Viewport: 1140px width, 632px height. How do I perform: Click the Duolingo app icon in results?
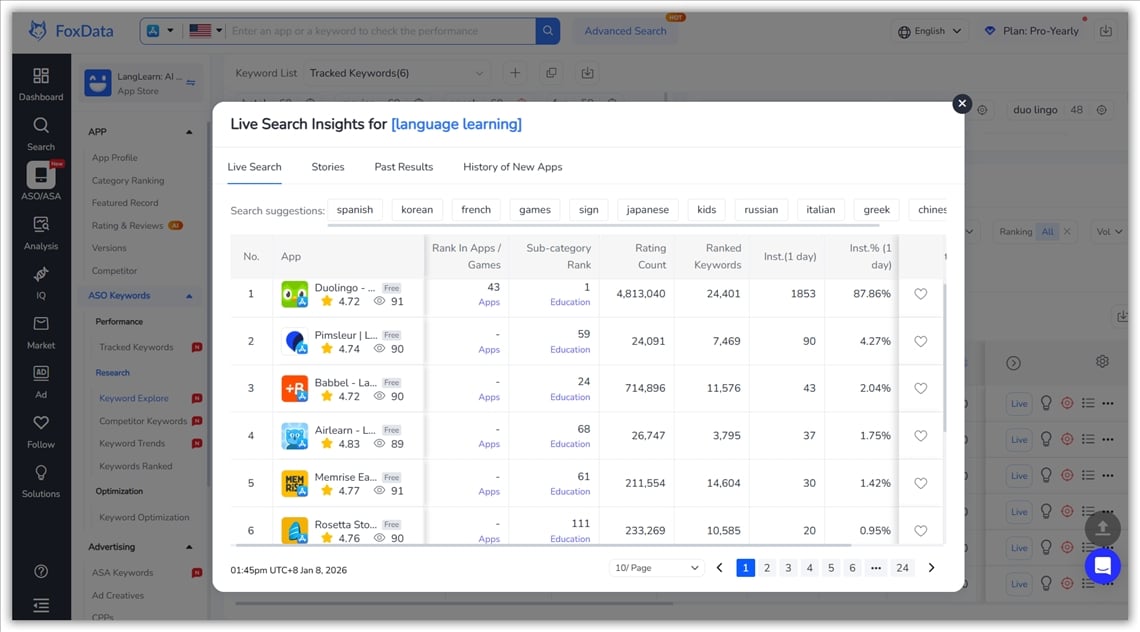[294, 294]
